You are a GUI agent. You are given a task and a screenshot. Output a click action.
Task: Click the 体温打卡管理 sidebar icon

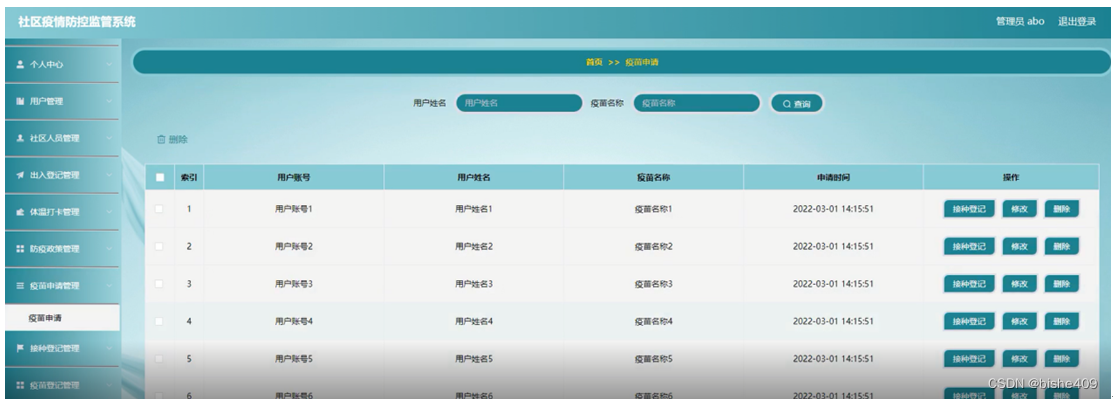click(x=20, y=212)
